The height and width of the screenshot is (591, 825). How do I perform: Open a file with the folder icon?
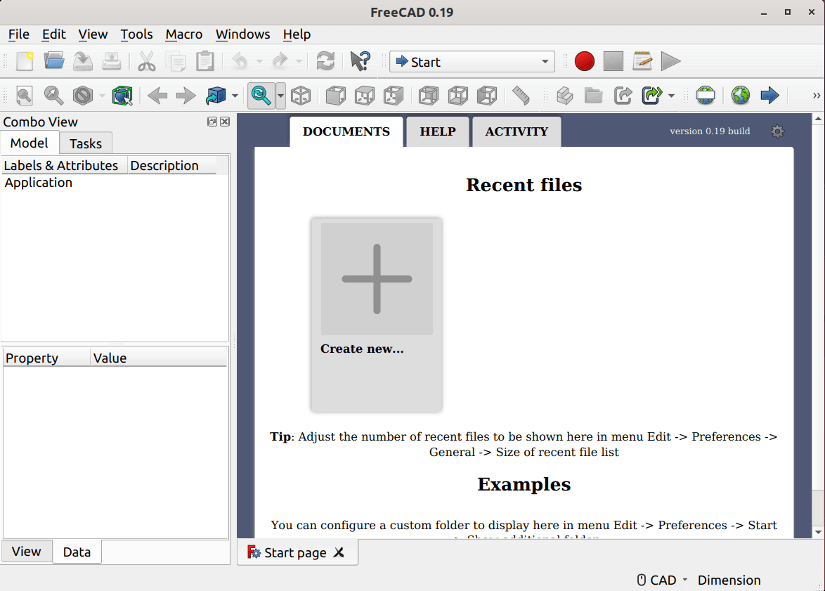coord(54,62)
